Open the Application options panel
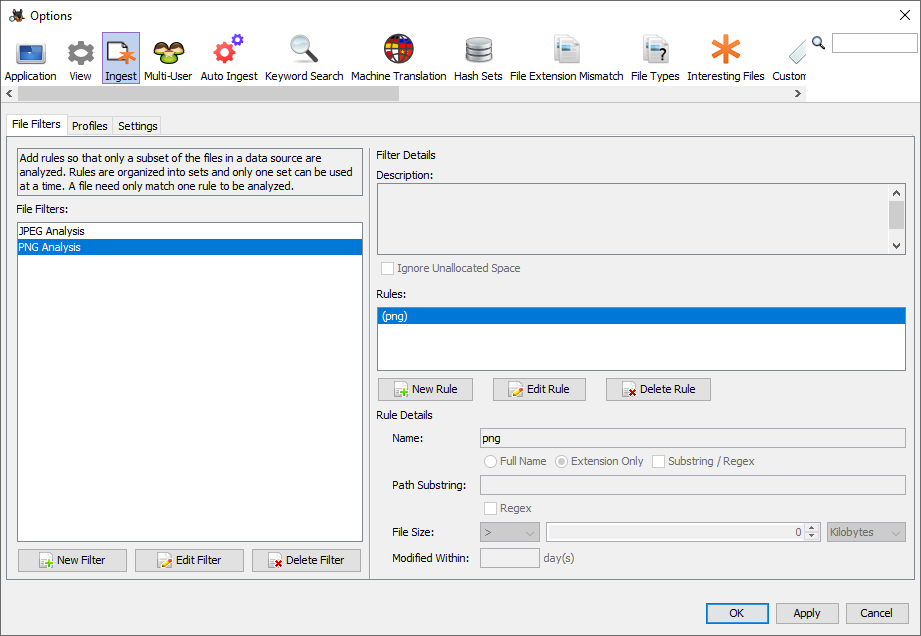This screenshot has width=921, height=636. click(30, 58)
